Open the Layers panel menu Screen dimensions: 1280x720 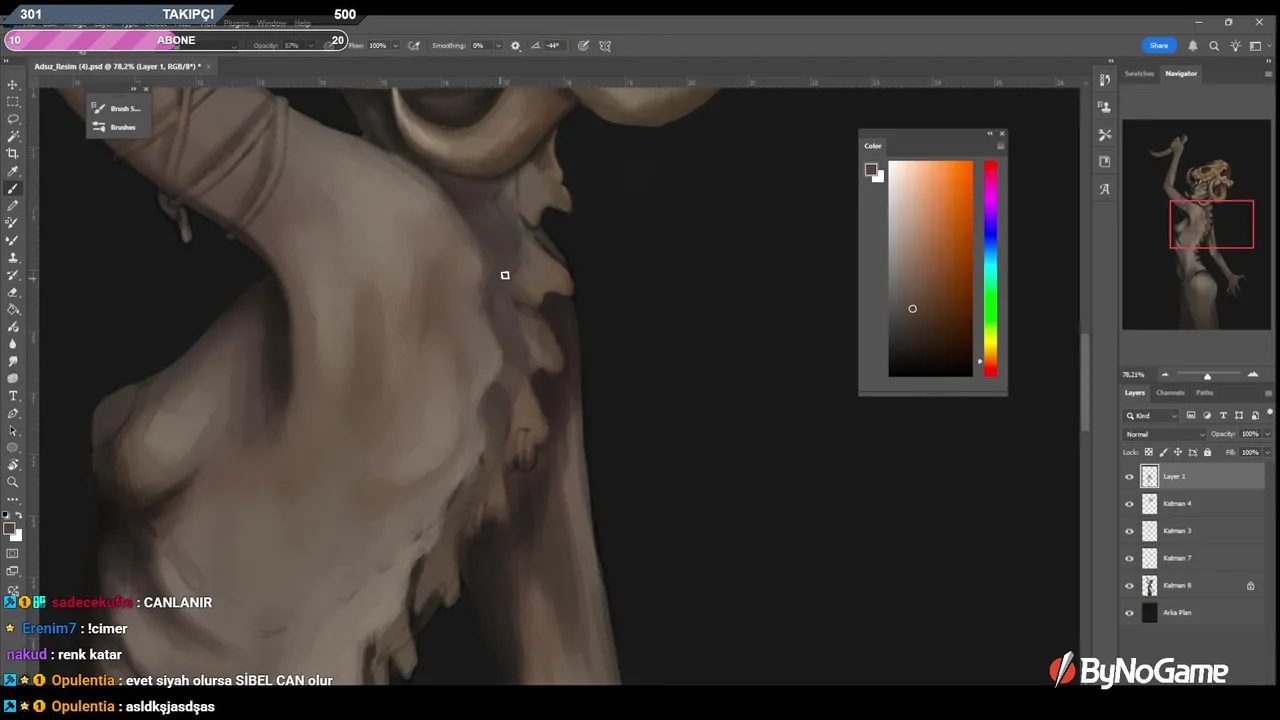pyautogui.click(x=1269, y=393)
